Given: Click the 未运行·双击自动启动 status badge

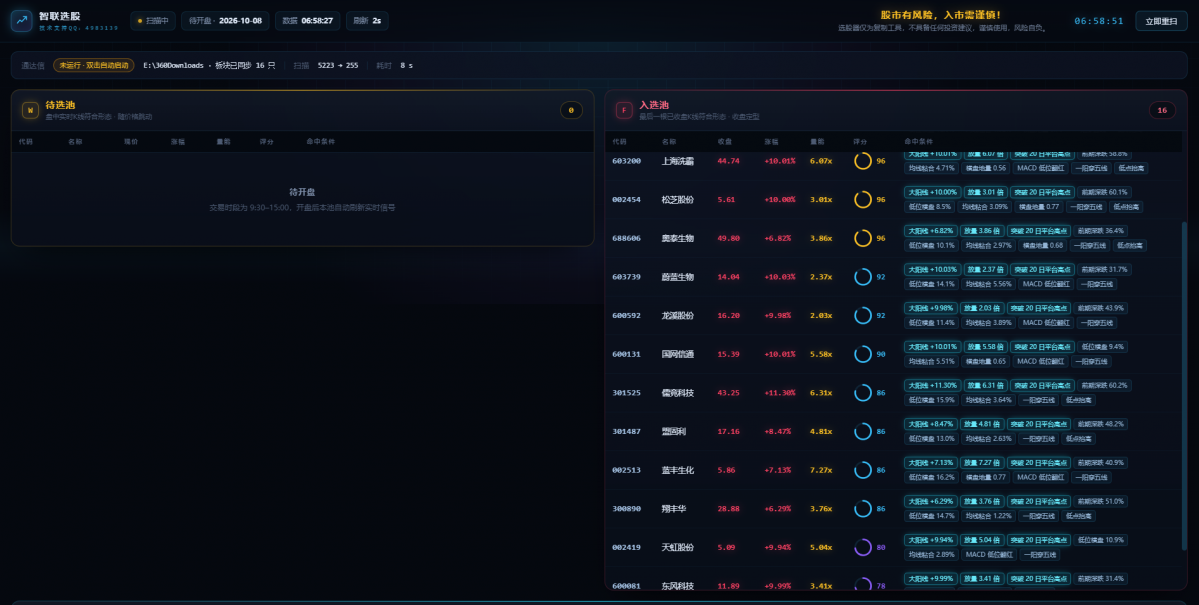Looking at the screenshot, I should (x=94, y=66).
